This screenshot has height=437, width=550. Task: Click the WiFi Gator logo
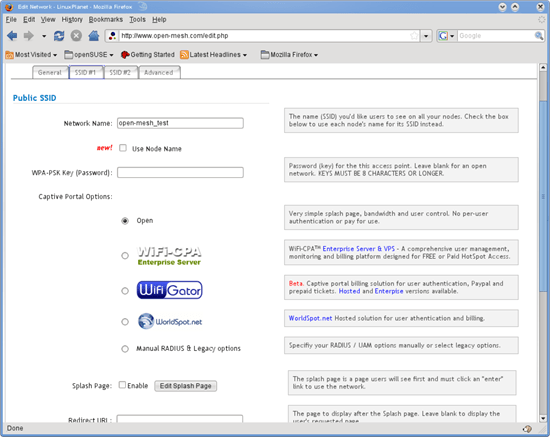coord(169,290)
